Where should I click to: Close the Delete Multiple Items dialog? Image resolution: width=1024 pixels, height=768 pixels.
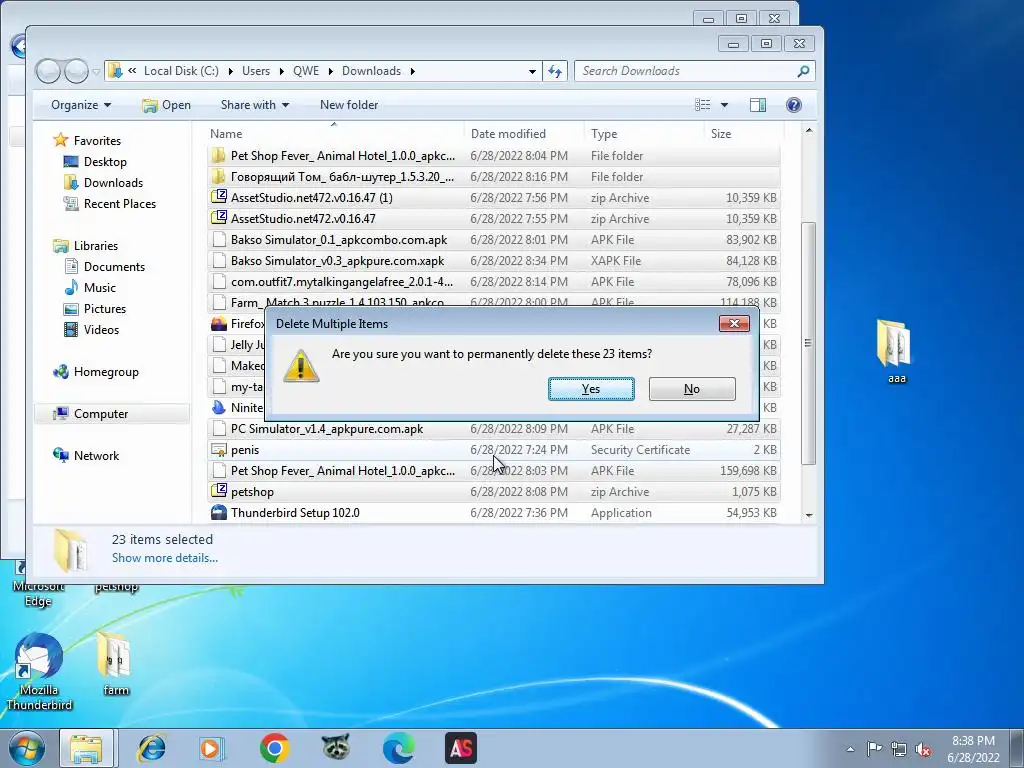[734, 323]
